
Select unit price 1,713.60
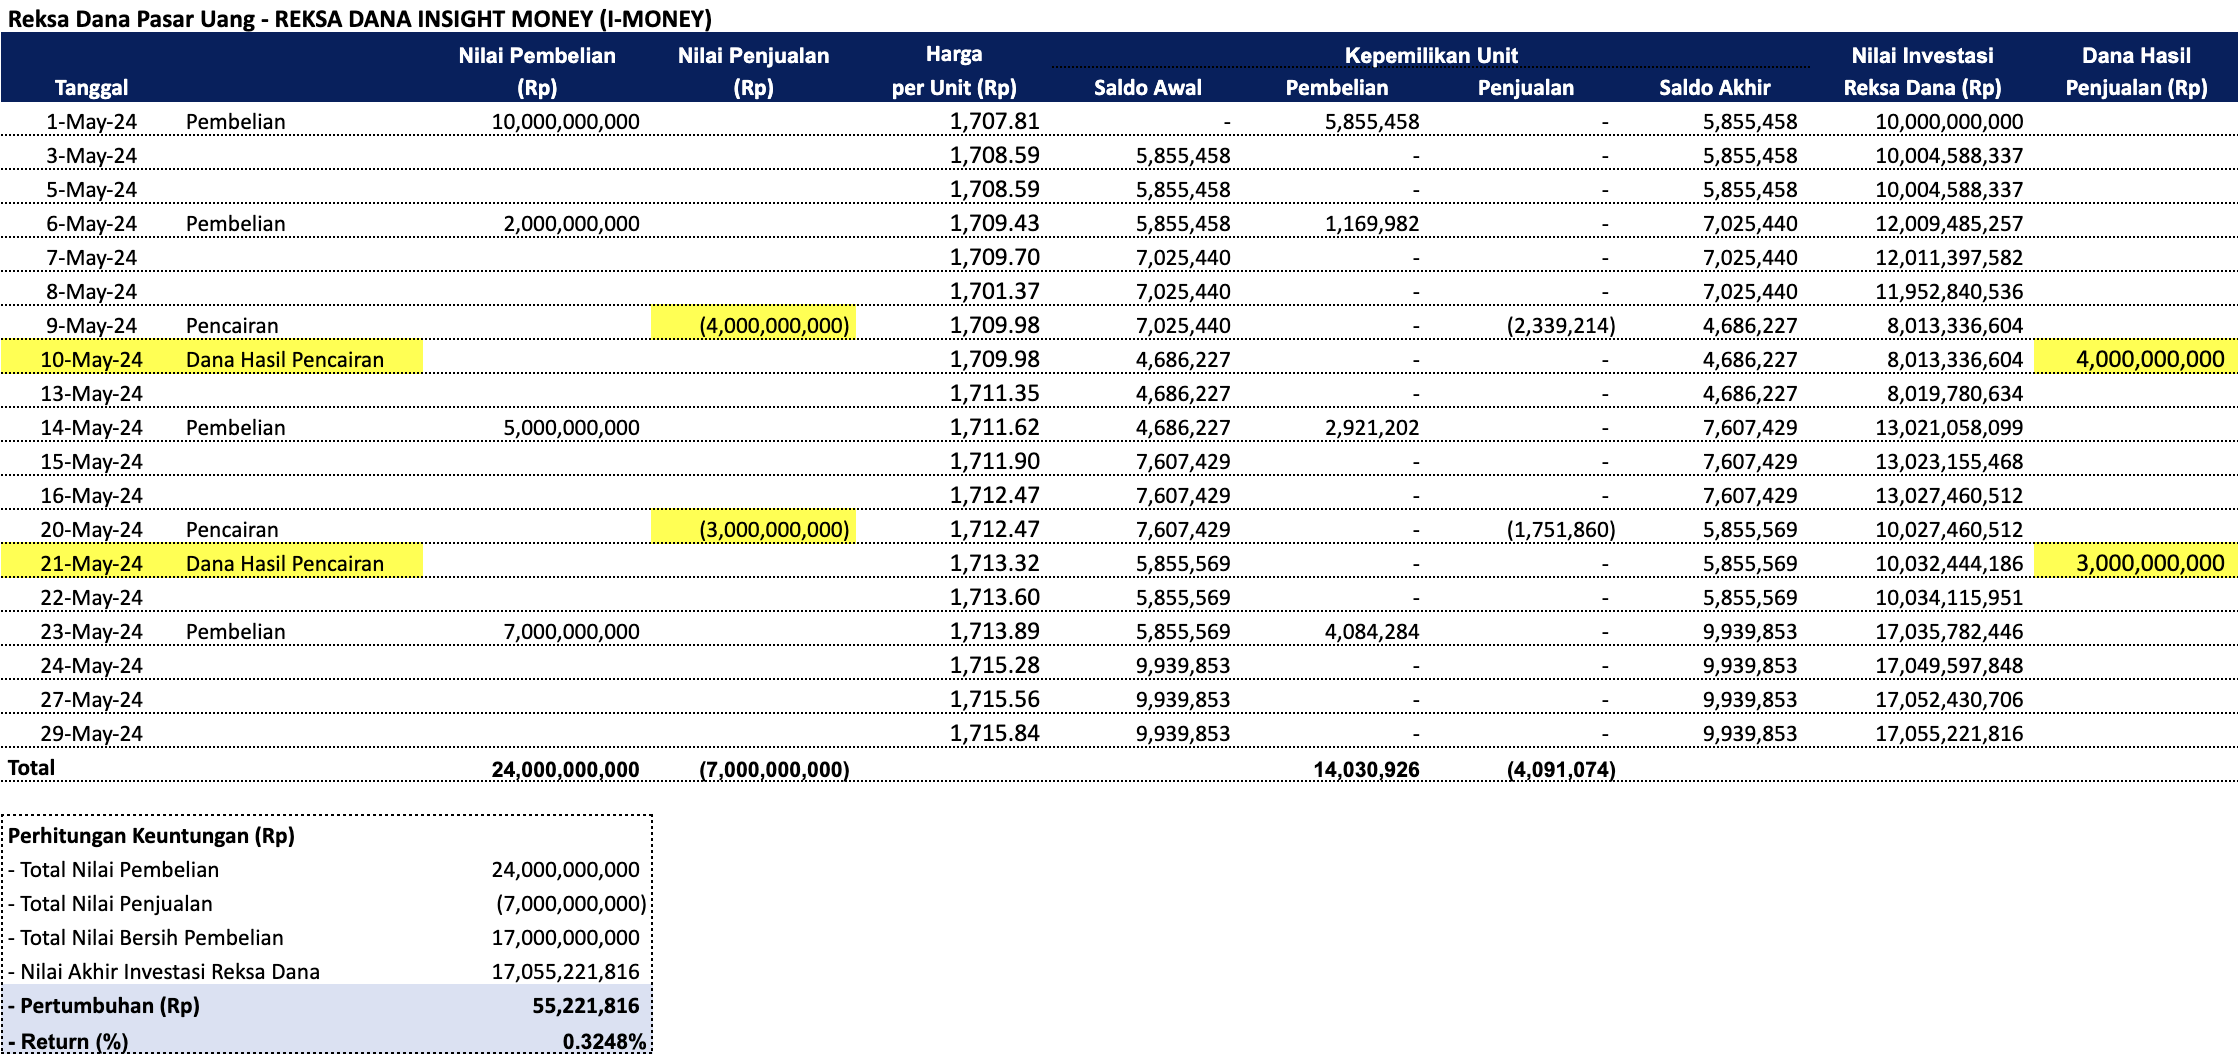click(994, 598)
